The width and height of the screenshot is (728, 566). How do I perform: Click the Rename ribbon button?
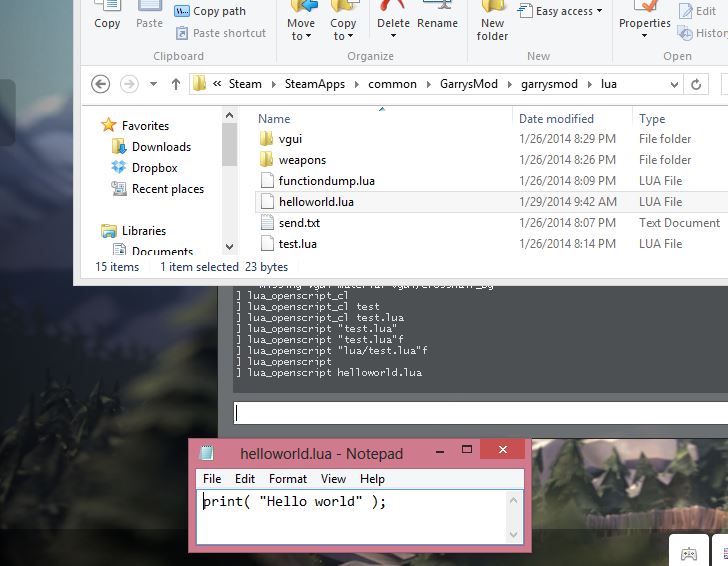coord(437,15)
